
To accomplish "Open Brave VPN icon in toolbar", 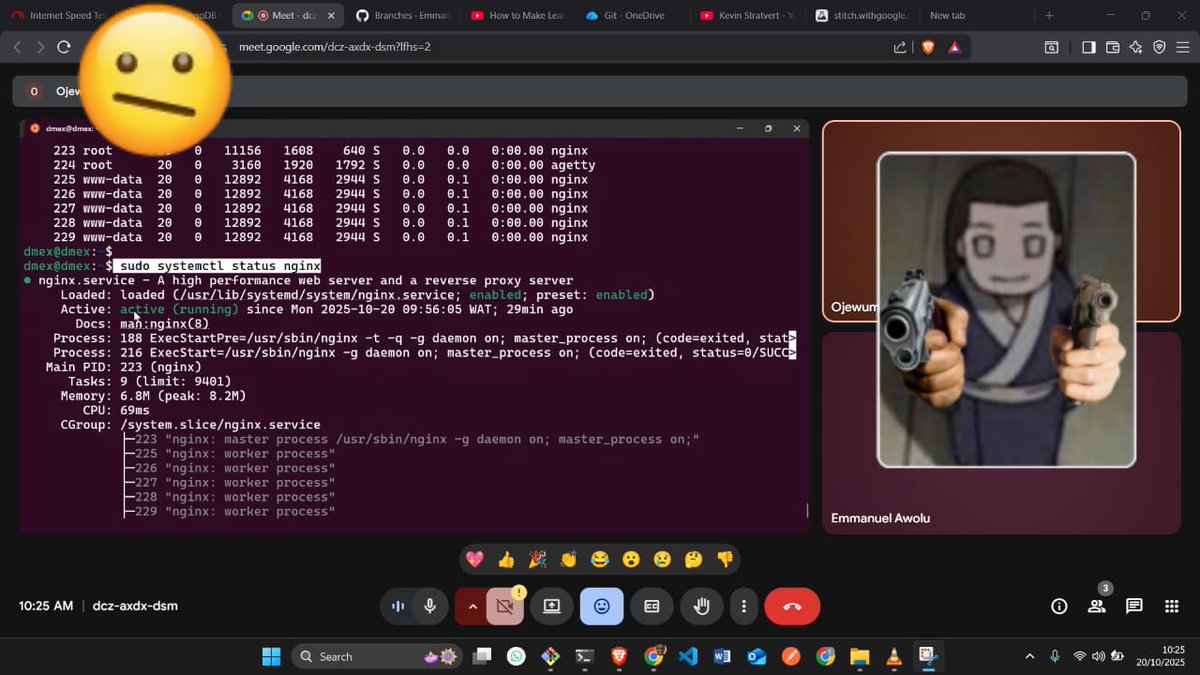I will pyautogui.click(x=1160, y=47).
